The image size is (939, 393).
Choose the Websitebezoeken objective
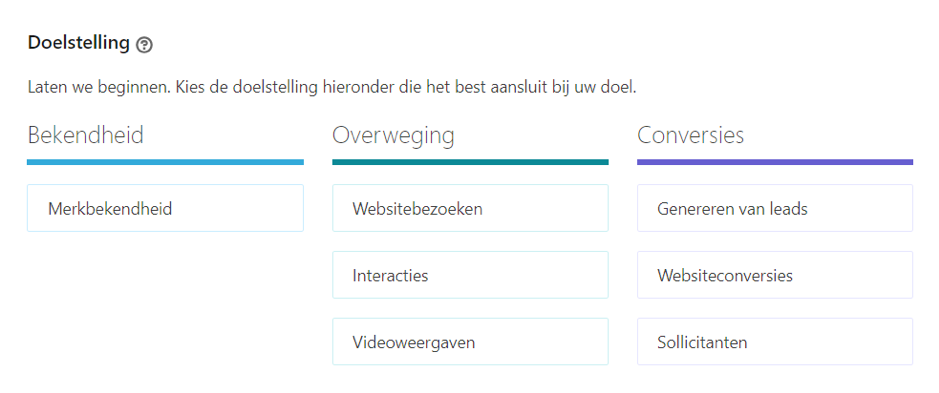coord(470,208)
